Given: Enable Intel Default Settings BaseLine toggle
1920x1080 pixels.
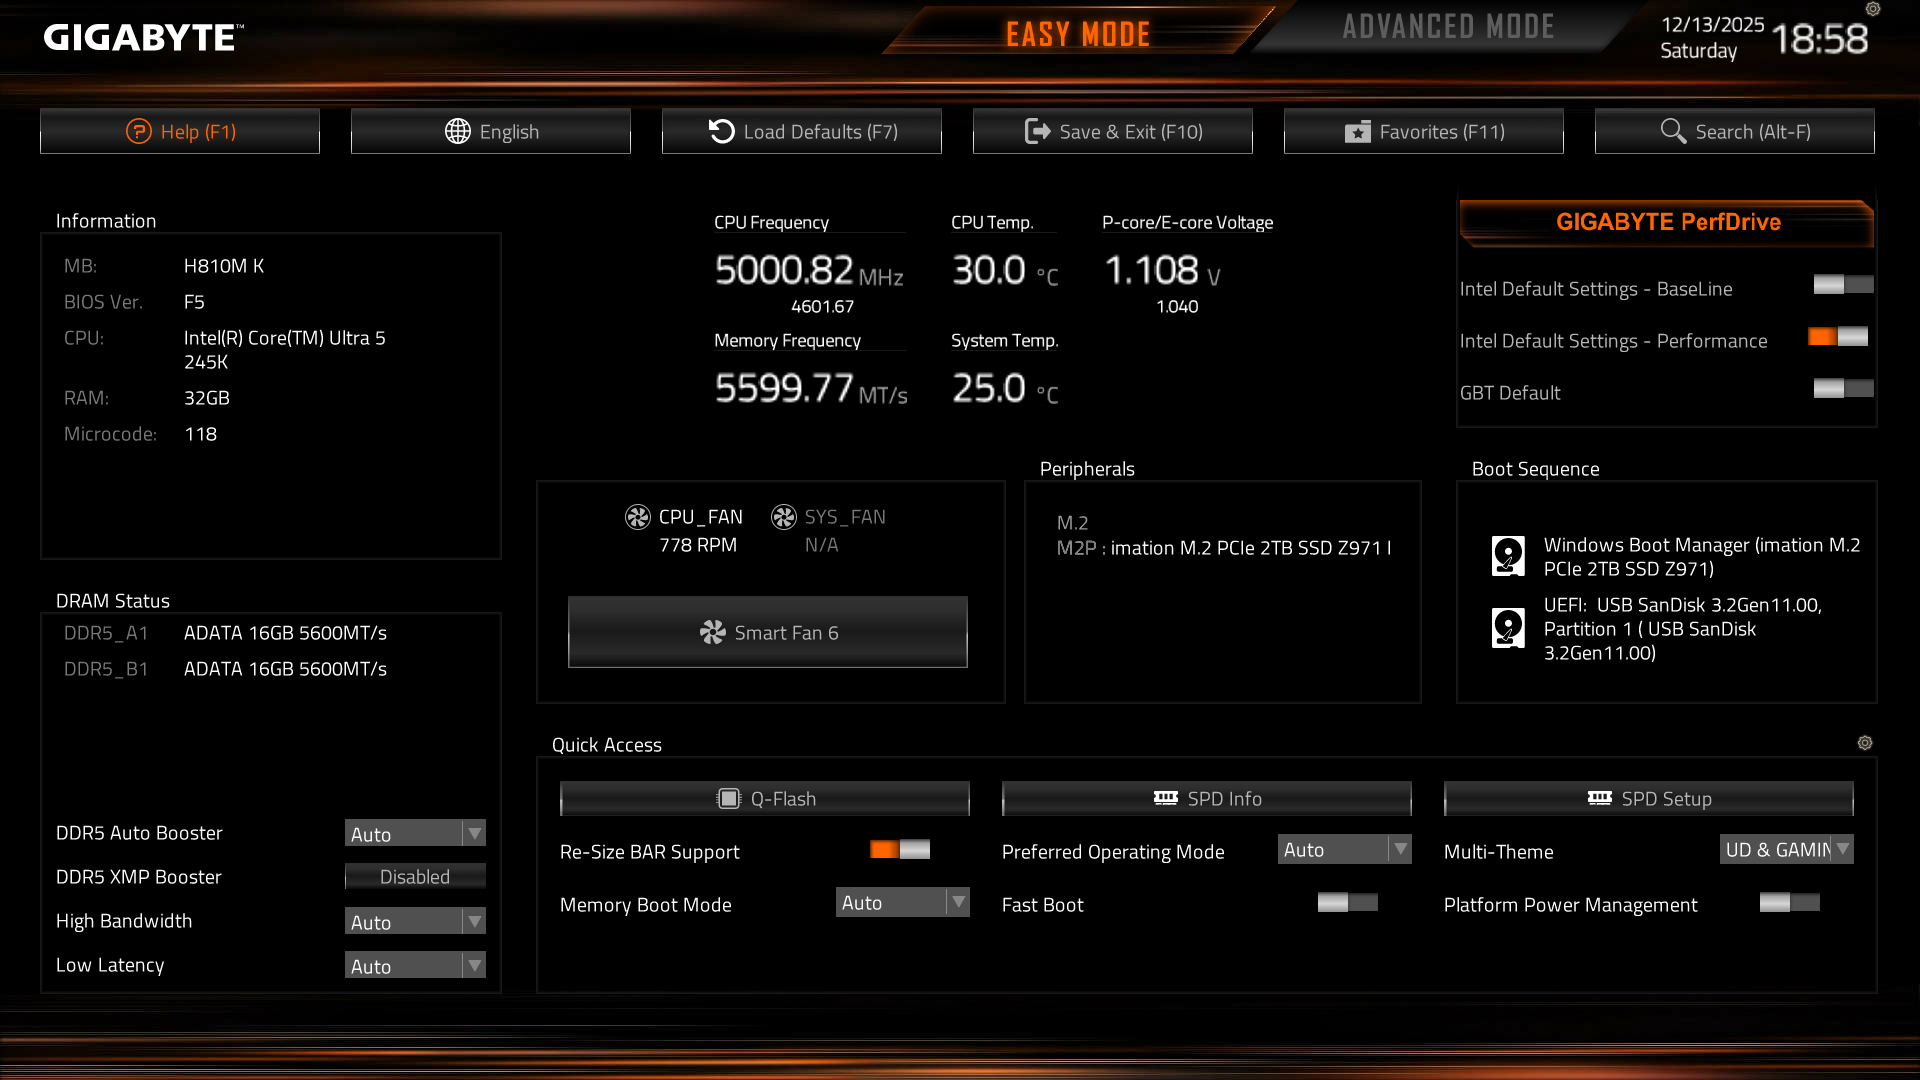Looking at the screenshot, I should point(1843,285).
